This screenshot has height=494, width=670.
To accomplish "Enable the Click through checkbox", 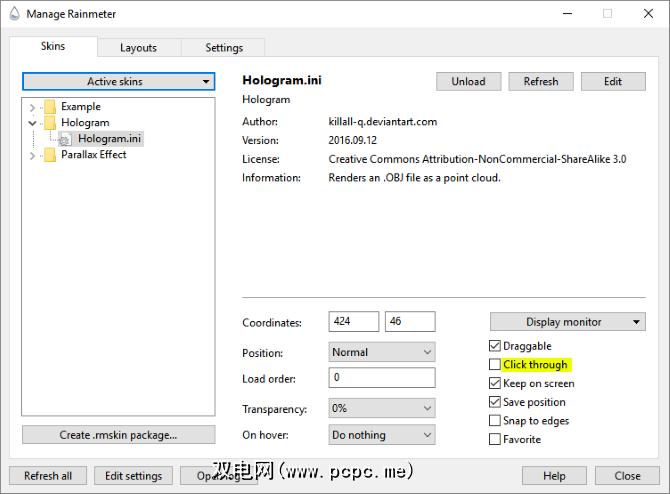I will pyautogui.click(x=494, y=365).
